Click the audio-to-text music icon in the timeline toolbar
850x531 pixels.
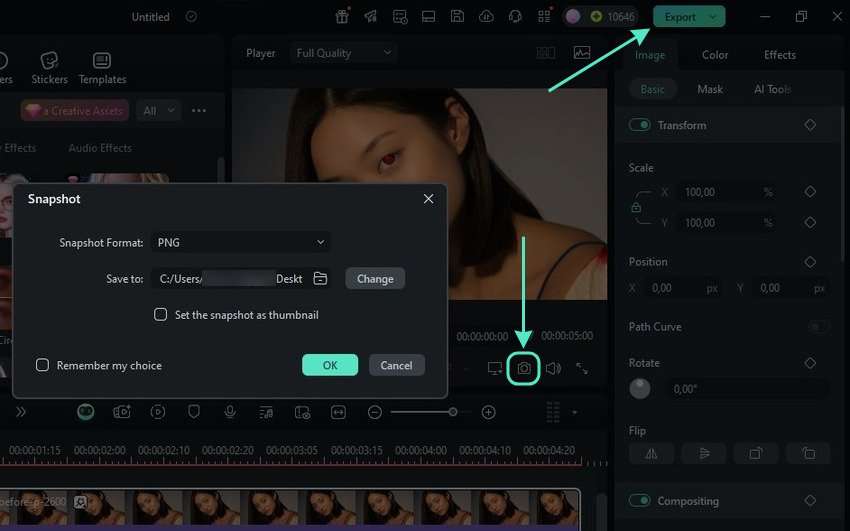click(266, 413)
